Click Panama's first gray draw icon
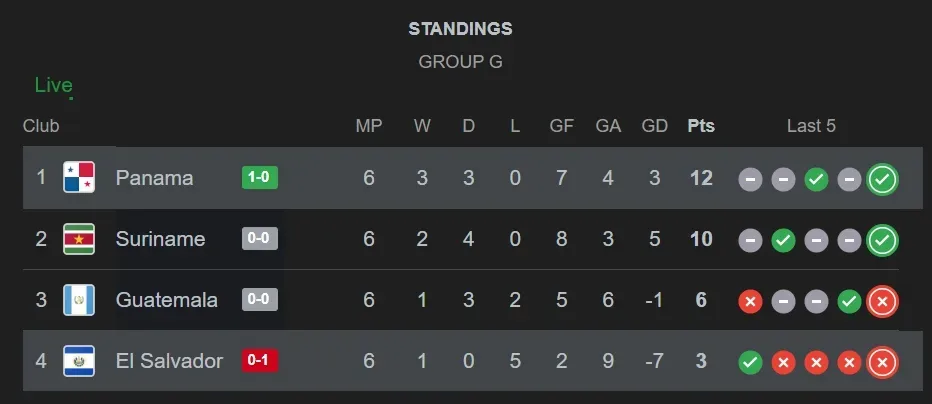The image size is (932, 404). 750,179
